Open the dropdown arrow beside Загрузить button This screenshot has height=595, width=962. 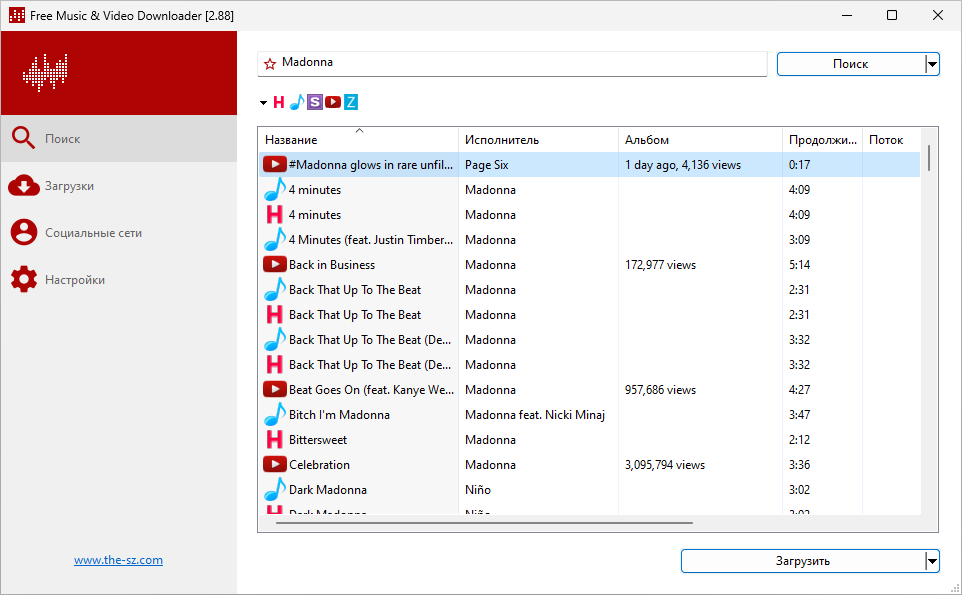(932, 561)
